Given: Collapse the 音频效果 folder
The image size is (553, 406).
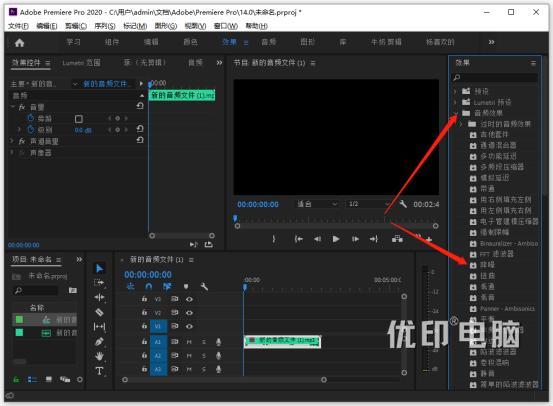Looking at the screenshot, I should (x=455, y=113).
